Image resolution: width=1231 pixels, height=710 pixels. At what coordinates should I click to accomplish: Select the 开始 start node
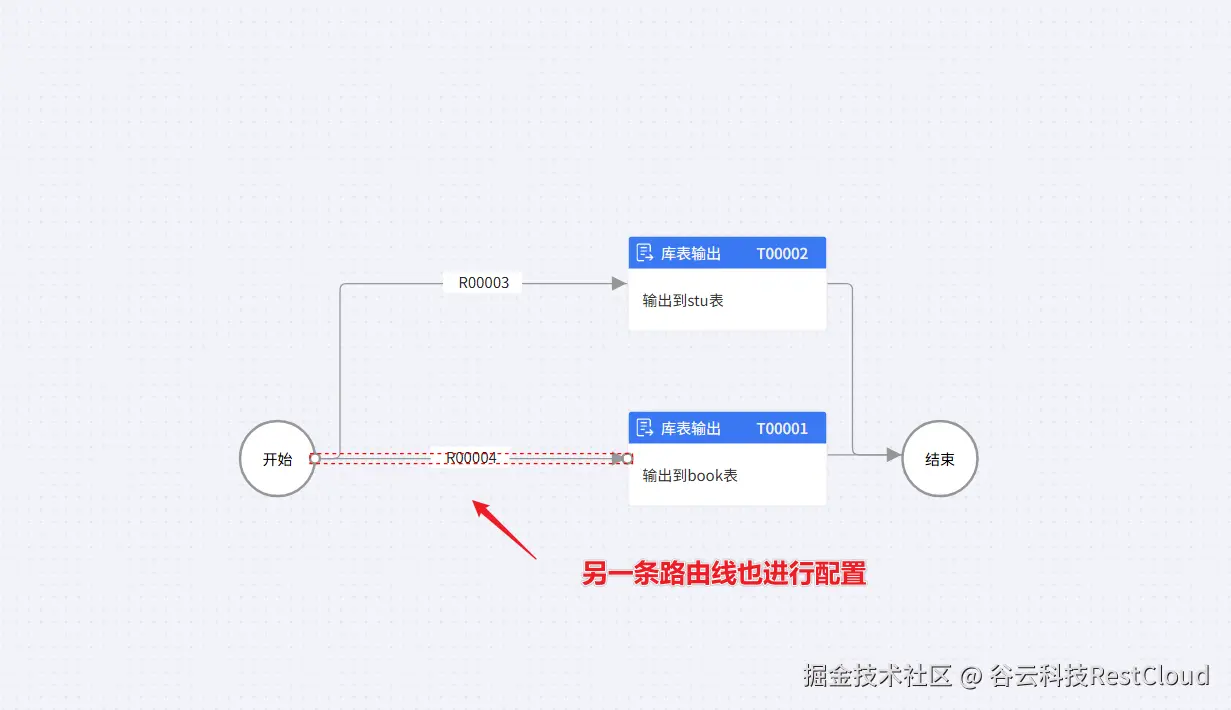277,459
